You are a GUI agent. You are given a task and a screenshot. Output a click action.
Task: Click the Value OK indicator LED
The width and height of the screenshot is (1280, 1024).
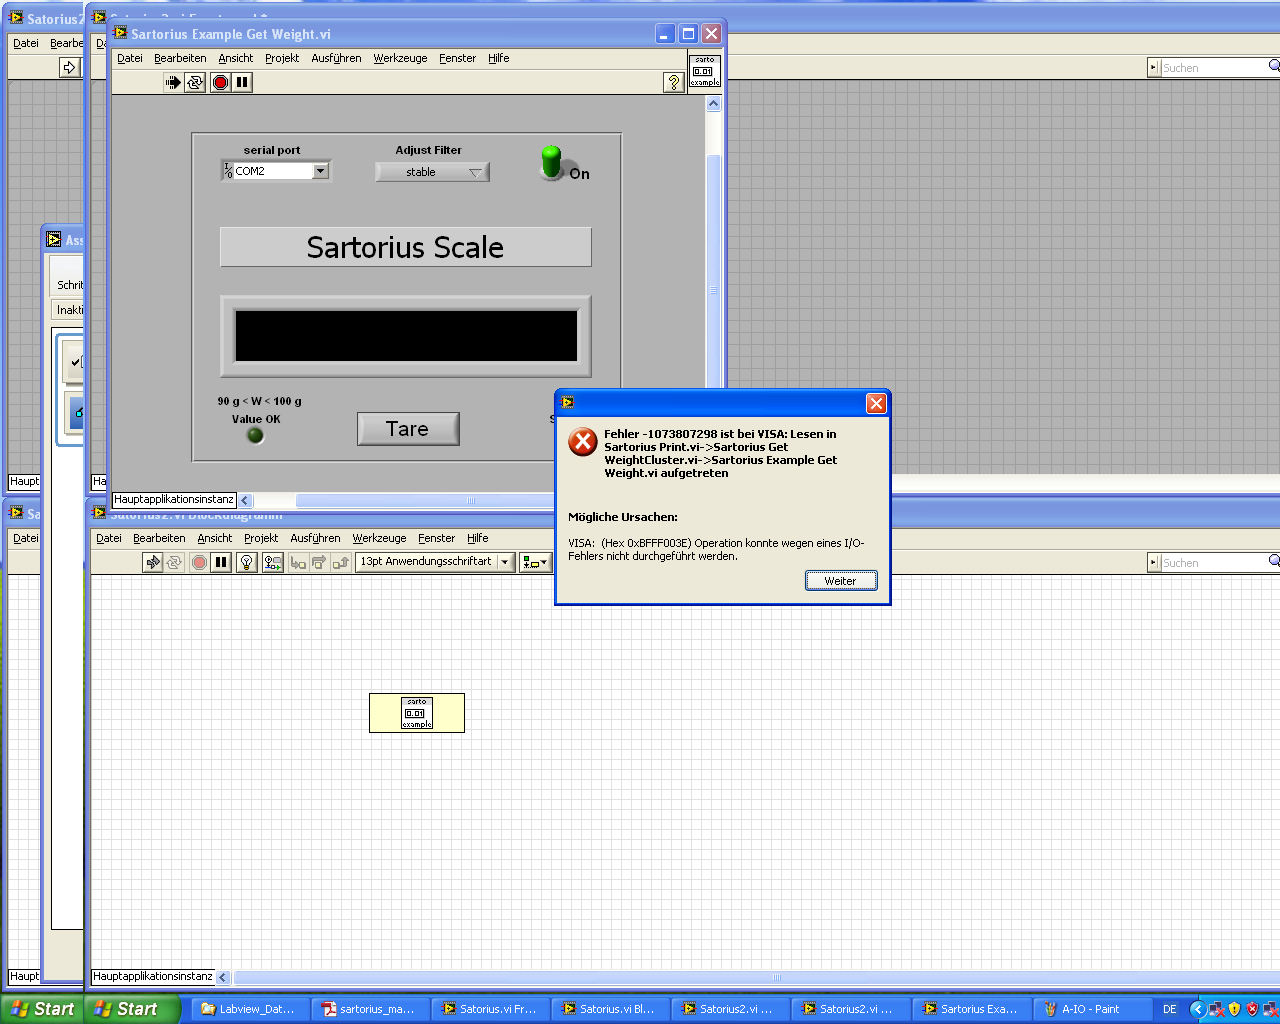tap(255, 435)
